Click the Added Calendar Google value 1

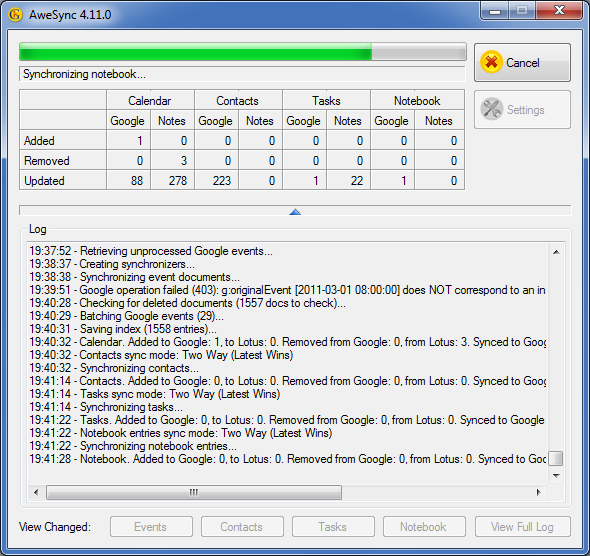click(x=140, y=141)
